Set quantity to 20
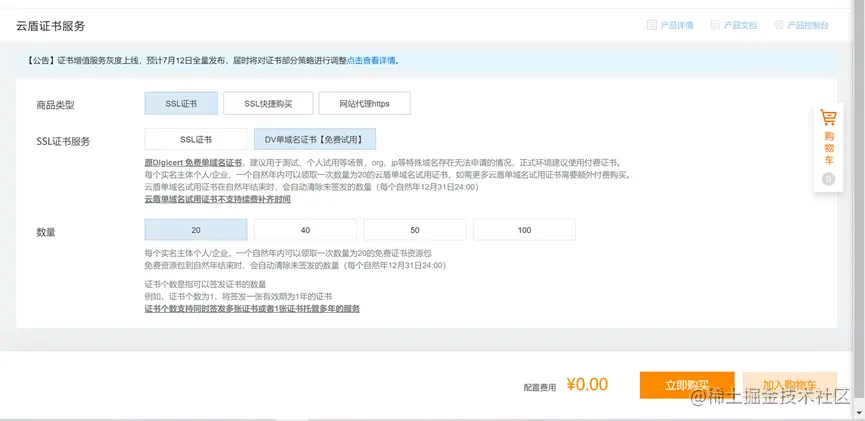 click(x=196, y=230)
